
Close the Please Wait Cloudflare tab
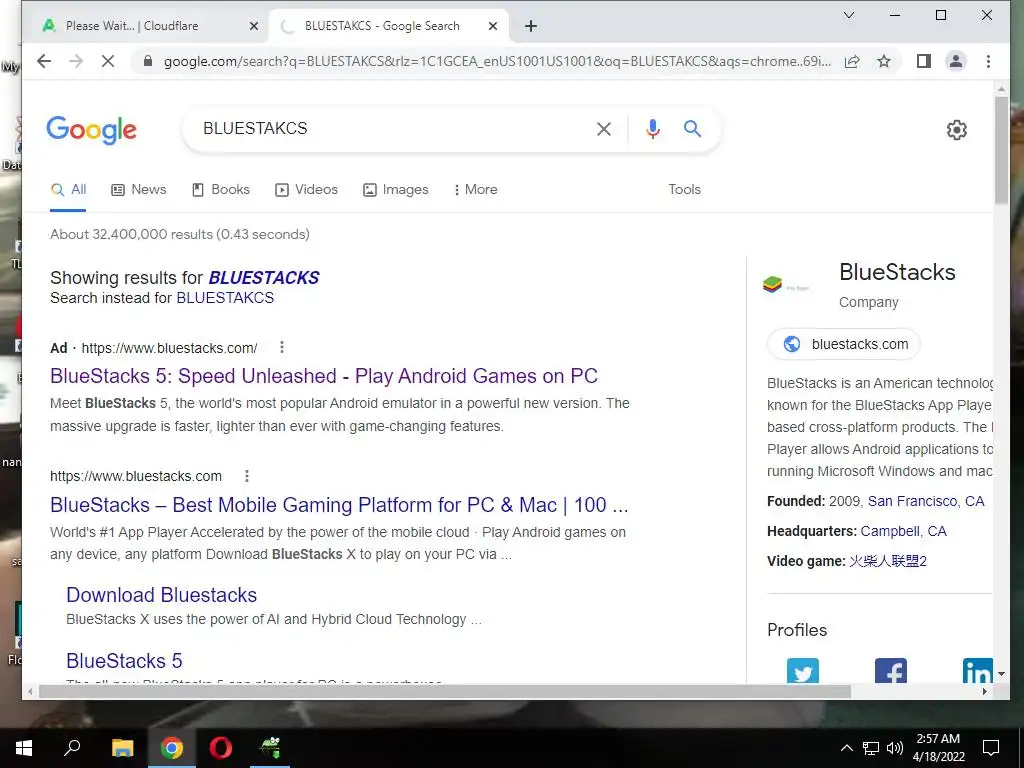[254, 26]
